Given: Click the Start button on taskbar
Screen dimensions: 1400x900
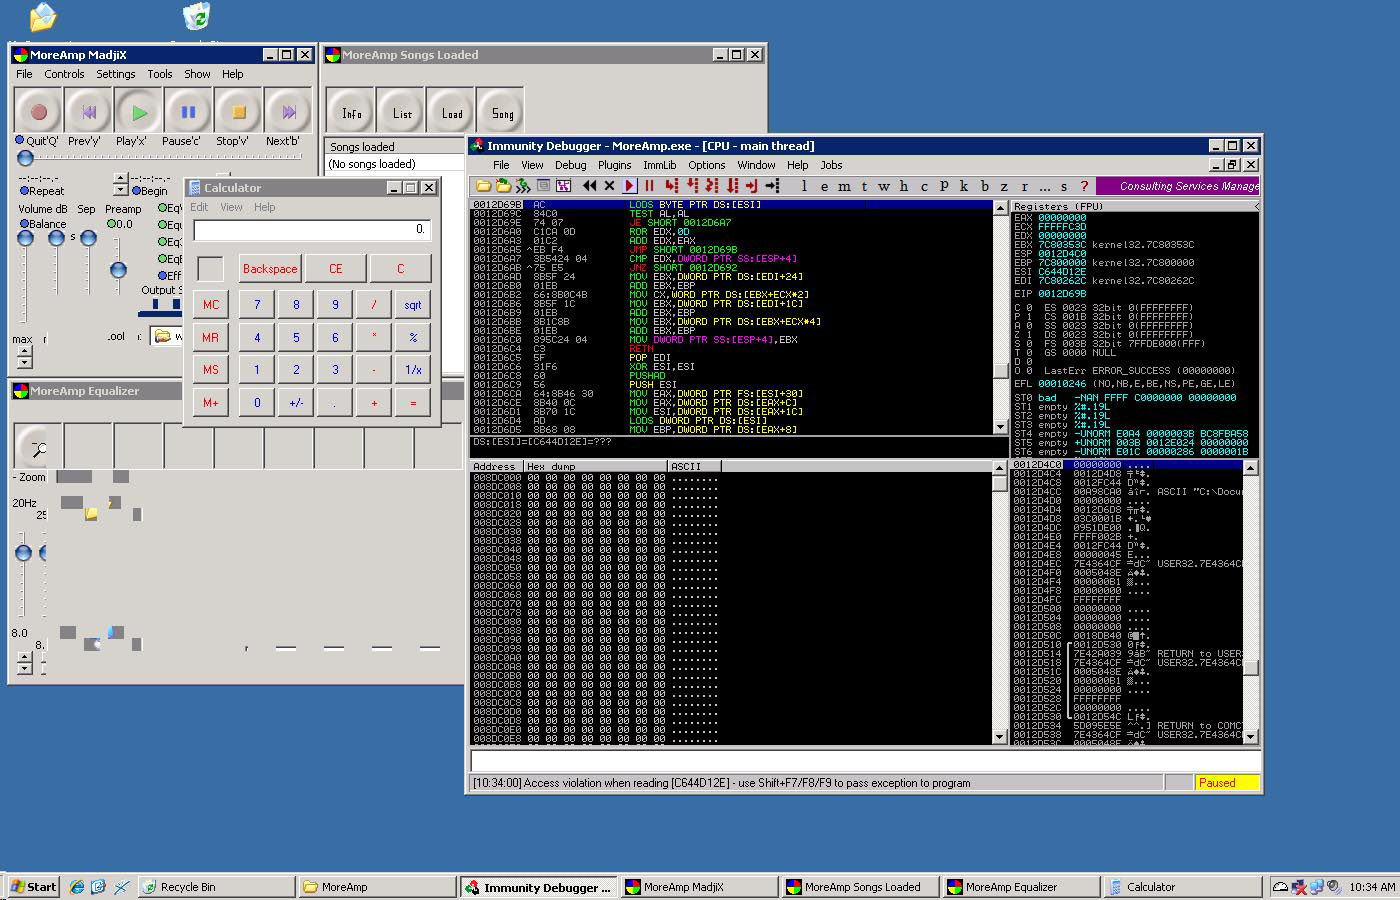Looking at the screenshot, I should tap(33, 887).
